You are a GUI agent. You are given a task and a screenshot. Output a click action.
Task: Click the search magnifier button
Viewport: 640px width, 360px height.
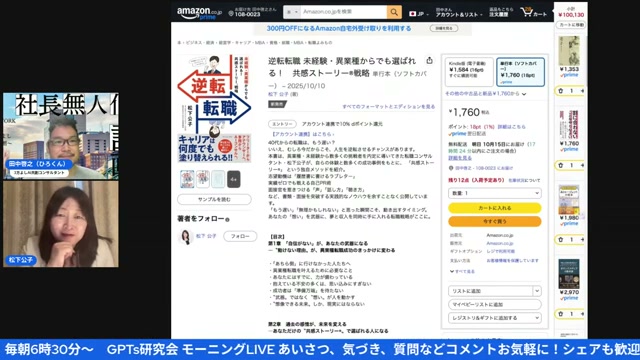[394, 12]
